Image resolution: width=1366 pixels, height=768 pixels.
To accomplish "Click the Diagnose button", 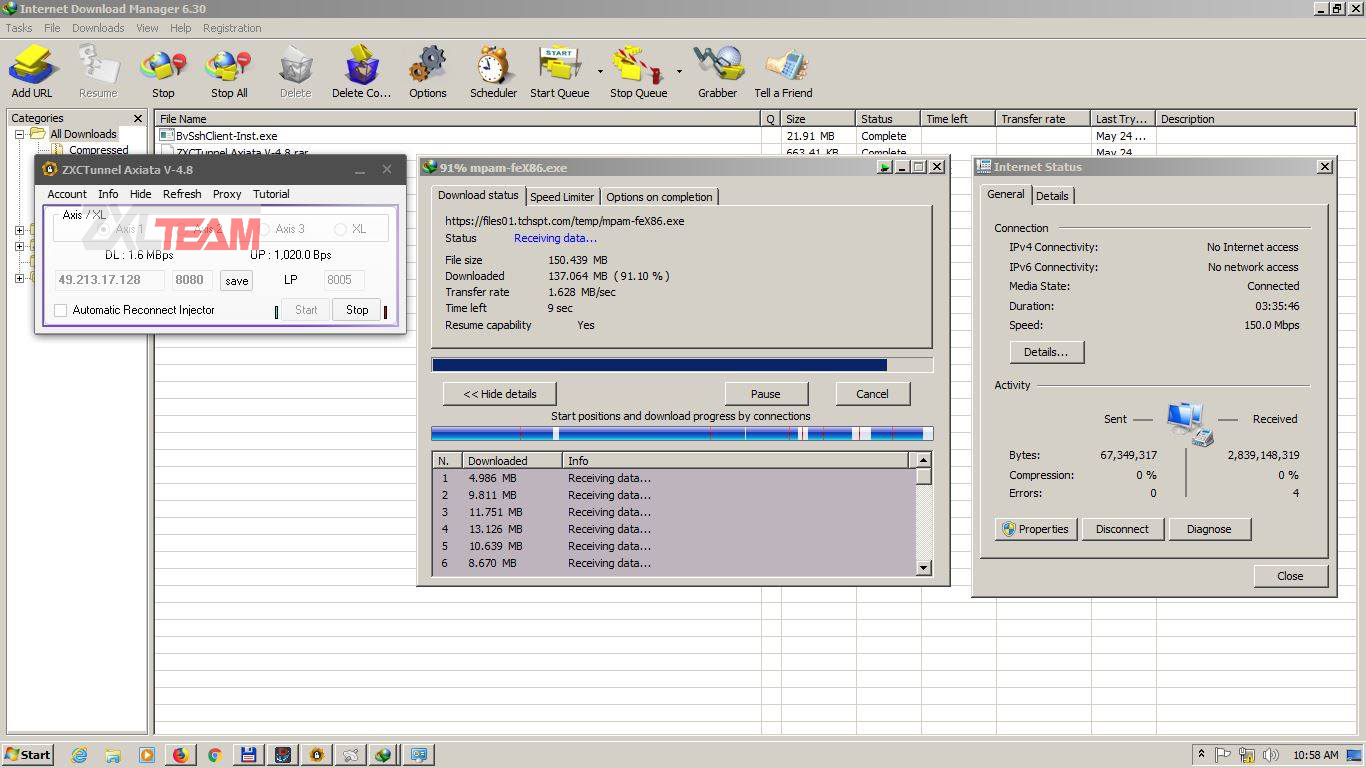I will point(1209,529).
